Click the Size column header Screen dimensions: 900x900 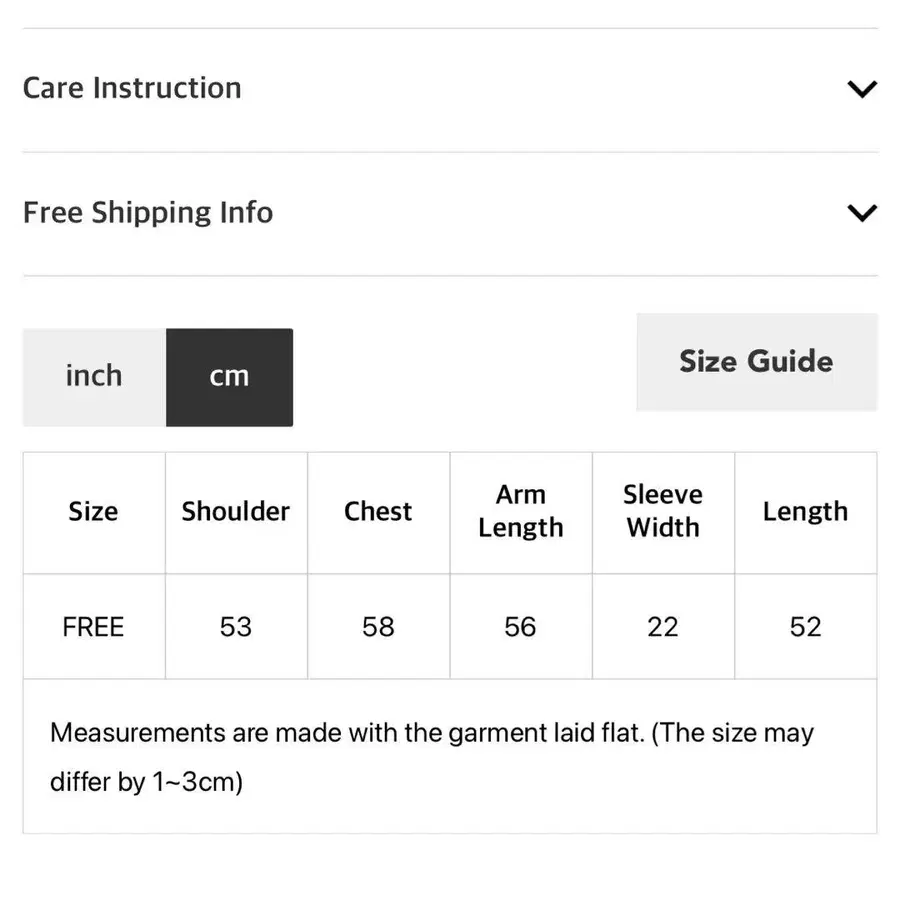point(93,512)
